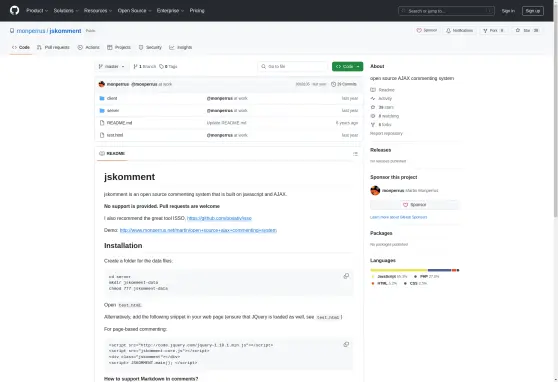Screen dimensions: 558x382
Task: Expand the Open Source menu
Action: [134, 11]
